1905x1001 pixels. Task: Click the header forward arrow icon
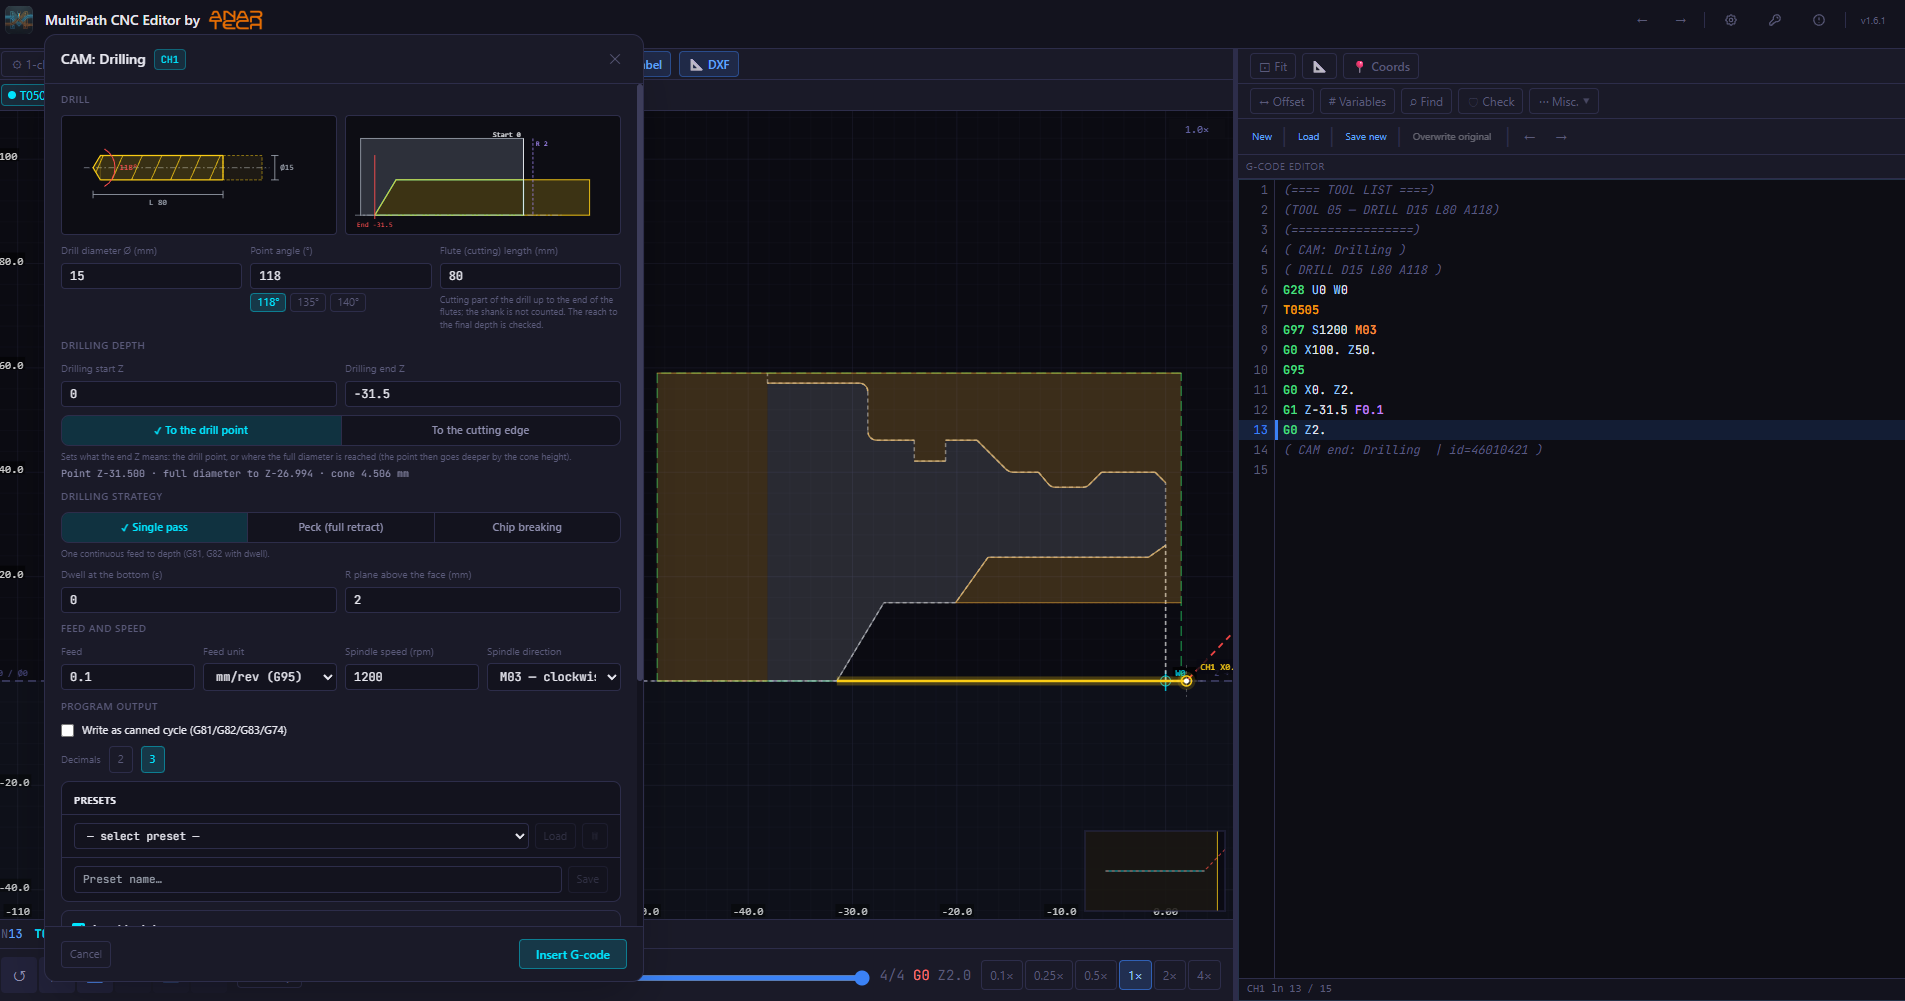pyautogui.click(x=1681, y=20)
